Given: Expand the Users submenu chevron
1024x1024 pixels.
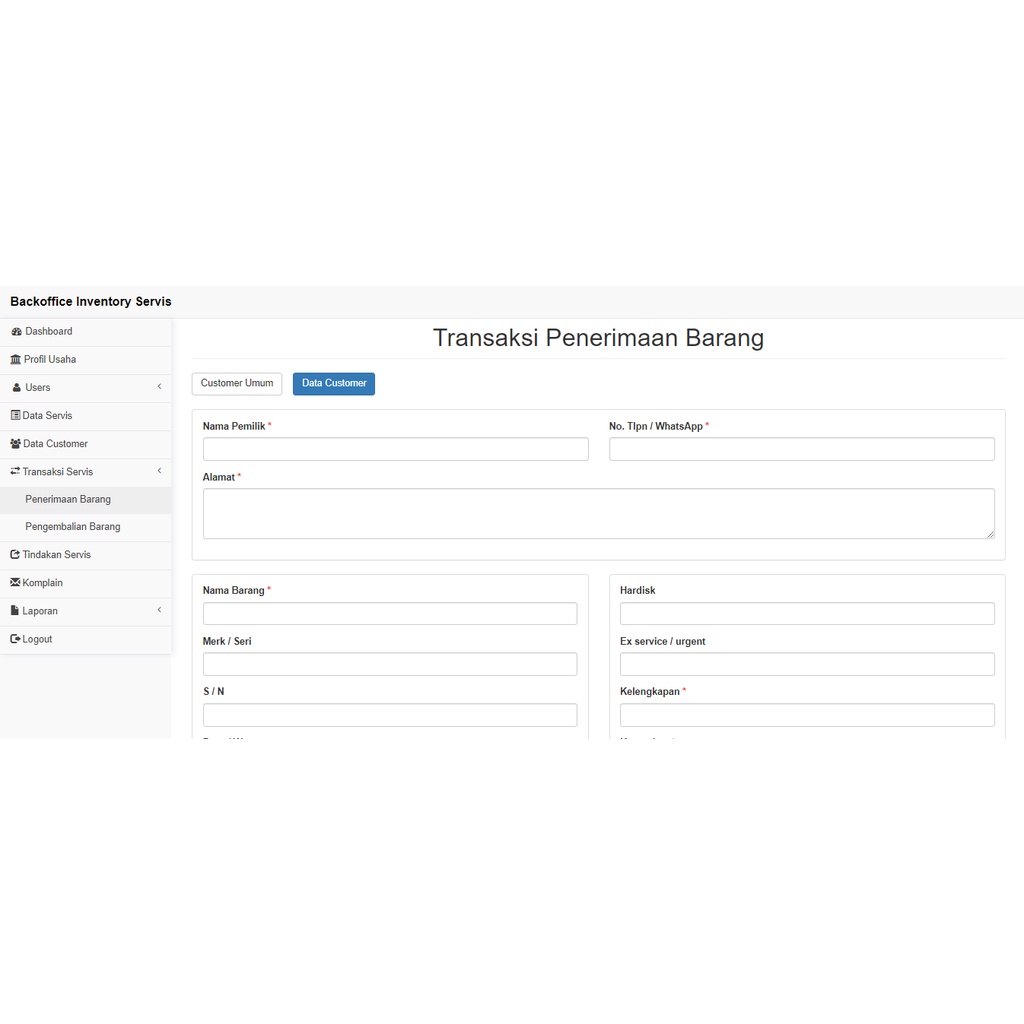Looking at the screenshot, I should pos(159,387).
